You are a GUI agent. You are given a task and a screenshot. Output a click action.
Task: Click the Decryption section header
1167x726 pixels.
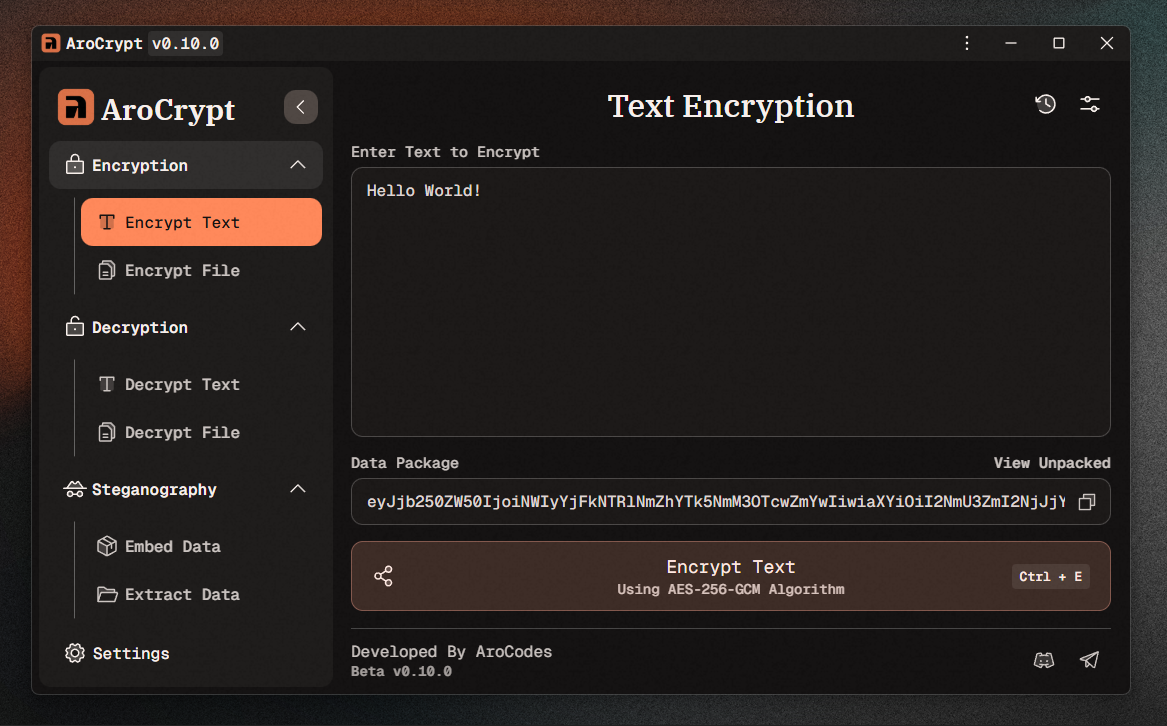pos(186,327)
